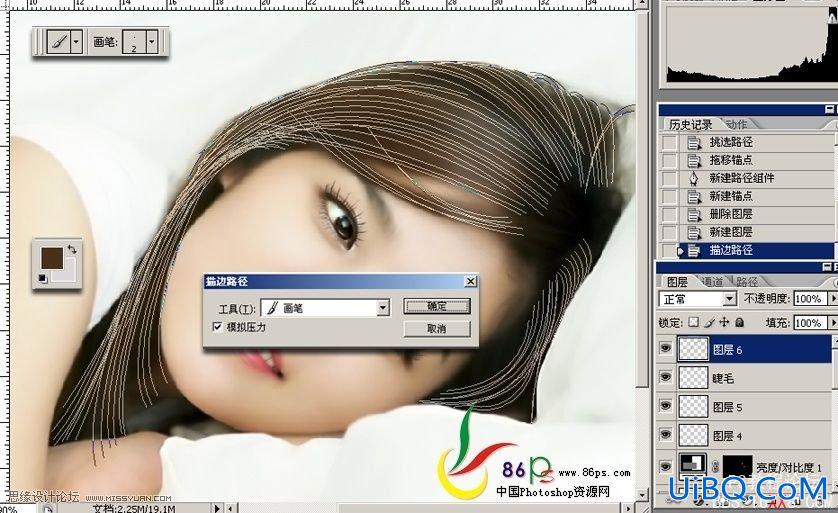Cancel the dialog with 取消 button
Viewport: 838px width, 513px height.
[437, 329]
